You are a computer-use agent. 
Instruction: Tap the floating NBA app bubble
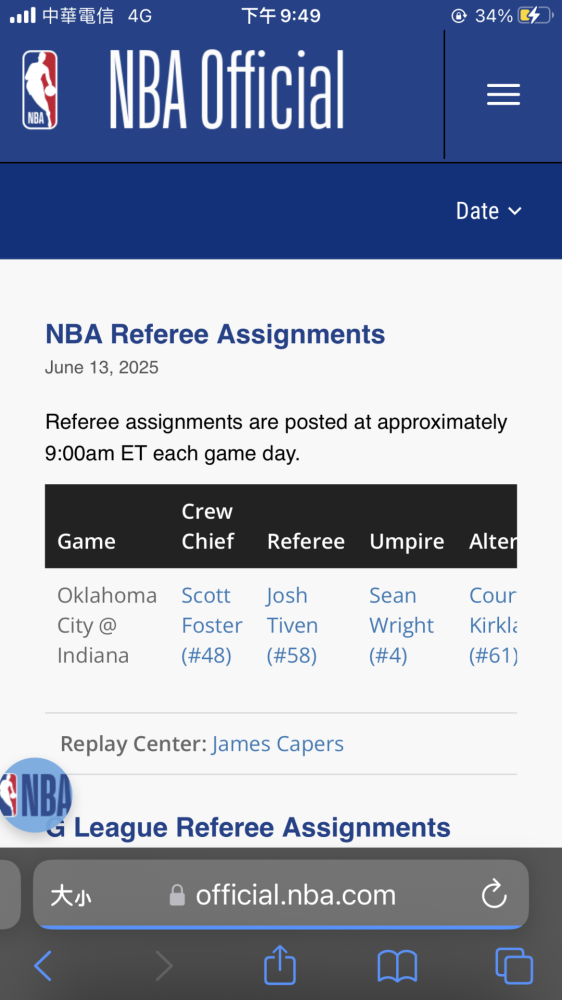click(x=34, y=795)
